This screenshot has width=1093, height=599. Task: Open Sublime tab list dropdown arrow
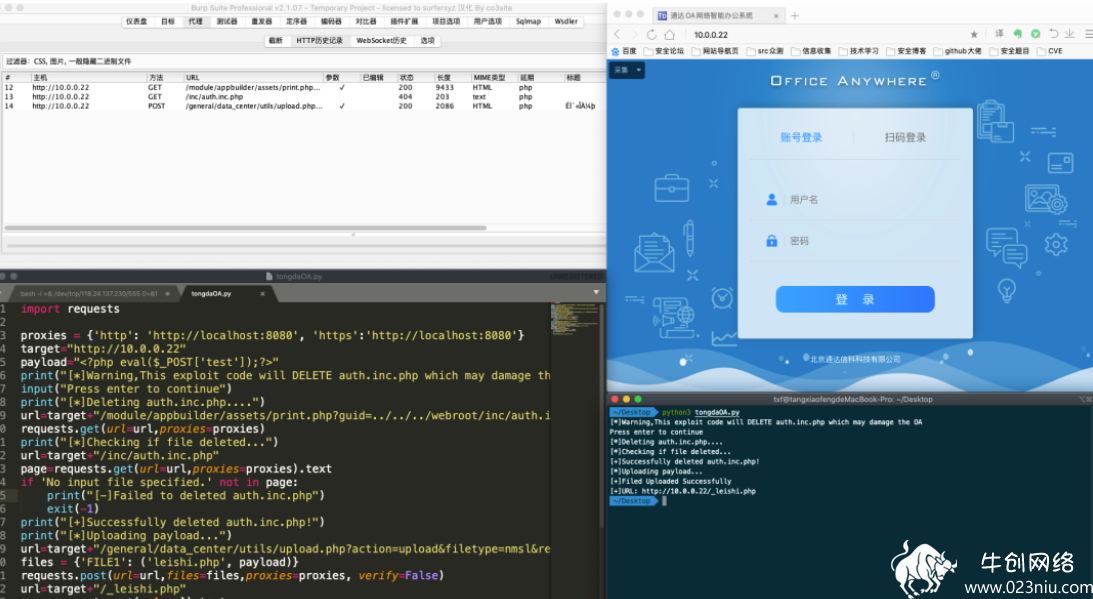[596, 293]
